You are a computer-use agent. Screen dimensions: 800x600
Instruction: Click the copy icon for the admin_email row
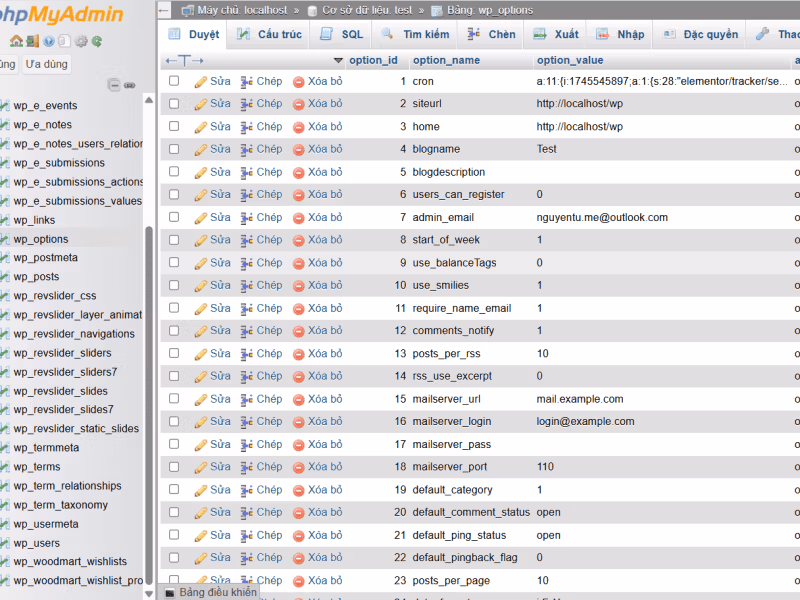point(247,218)
